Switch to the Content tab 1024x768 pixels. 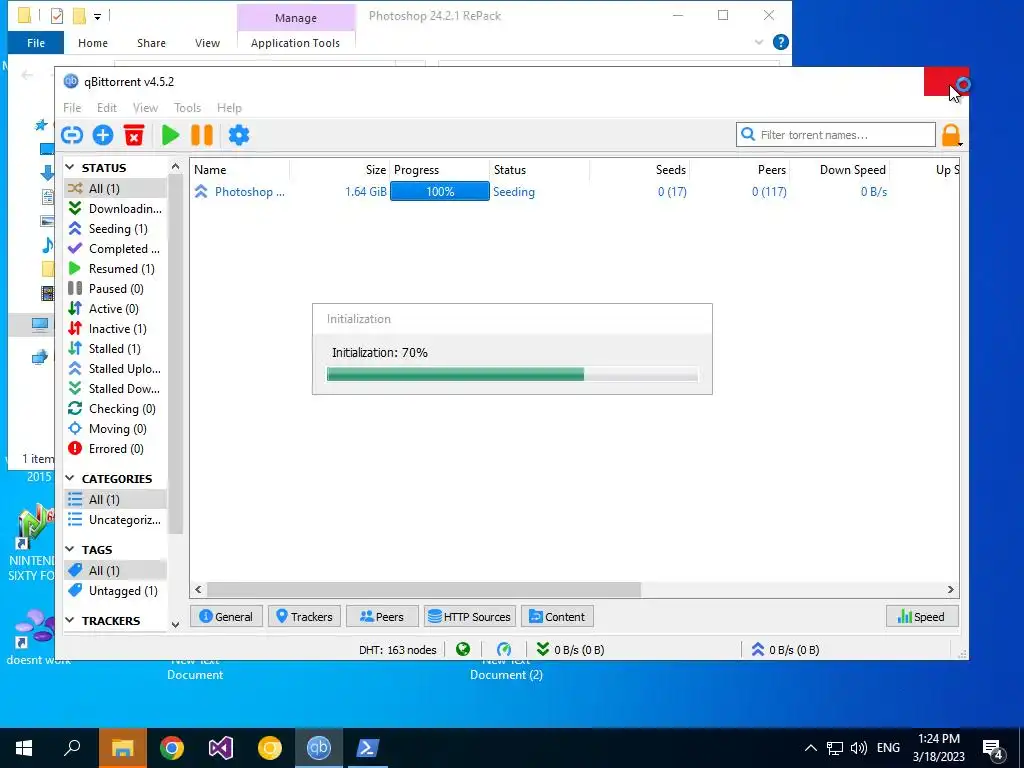coord(558,616)
